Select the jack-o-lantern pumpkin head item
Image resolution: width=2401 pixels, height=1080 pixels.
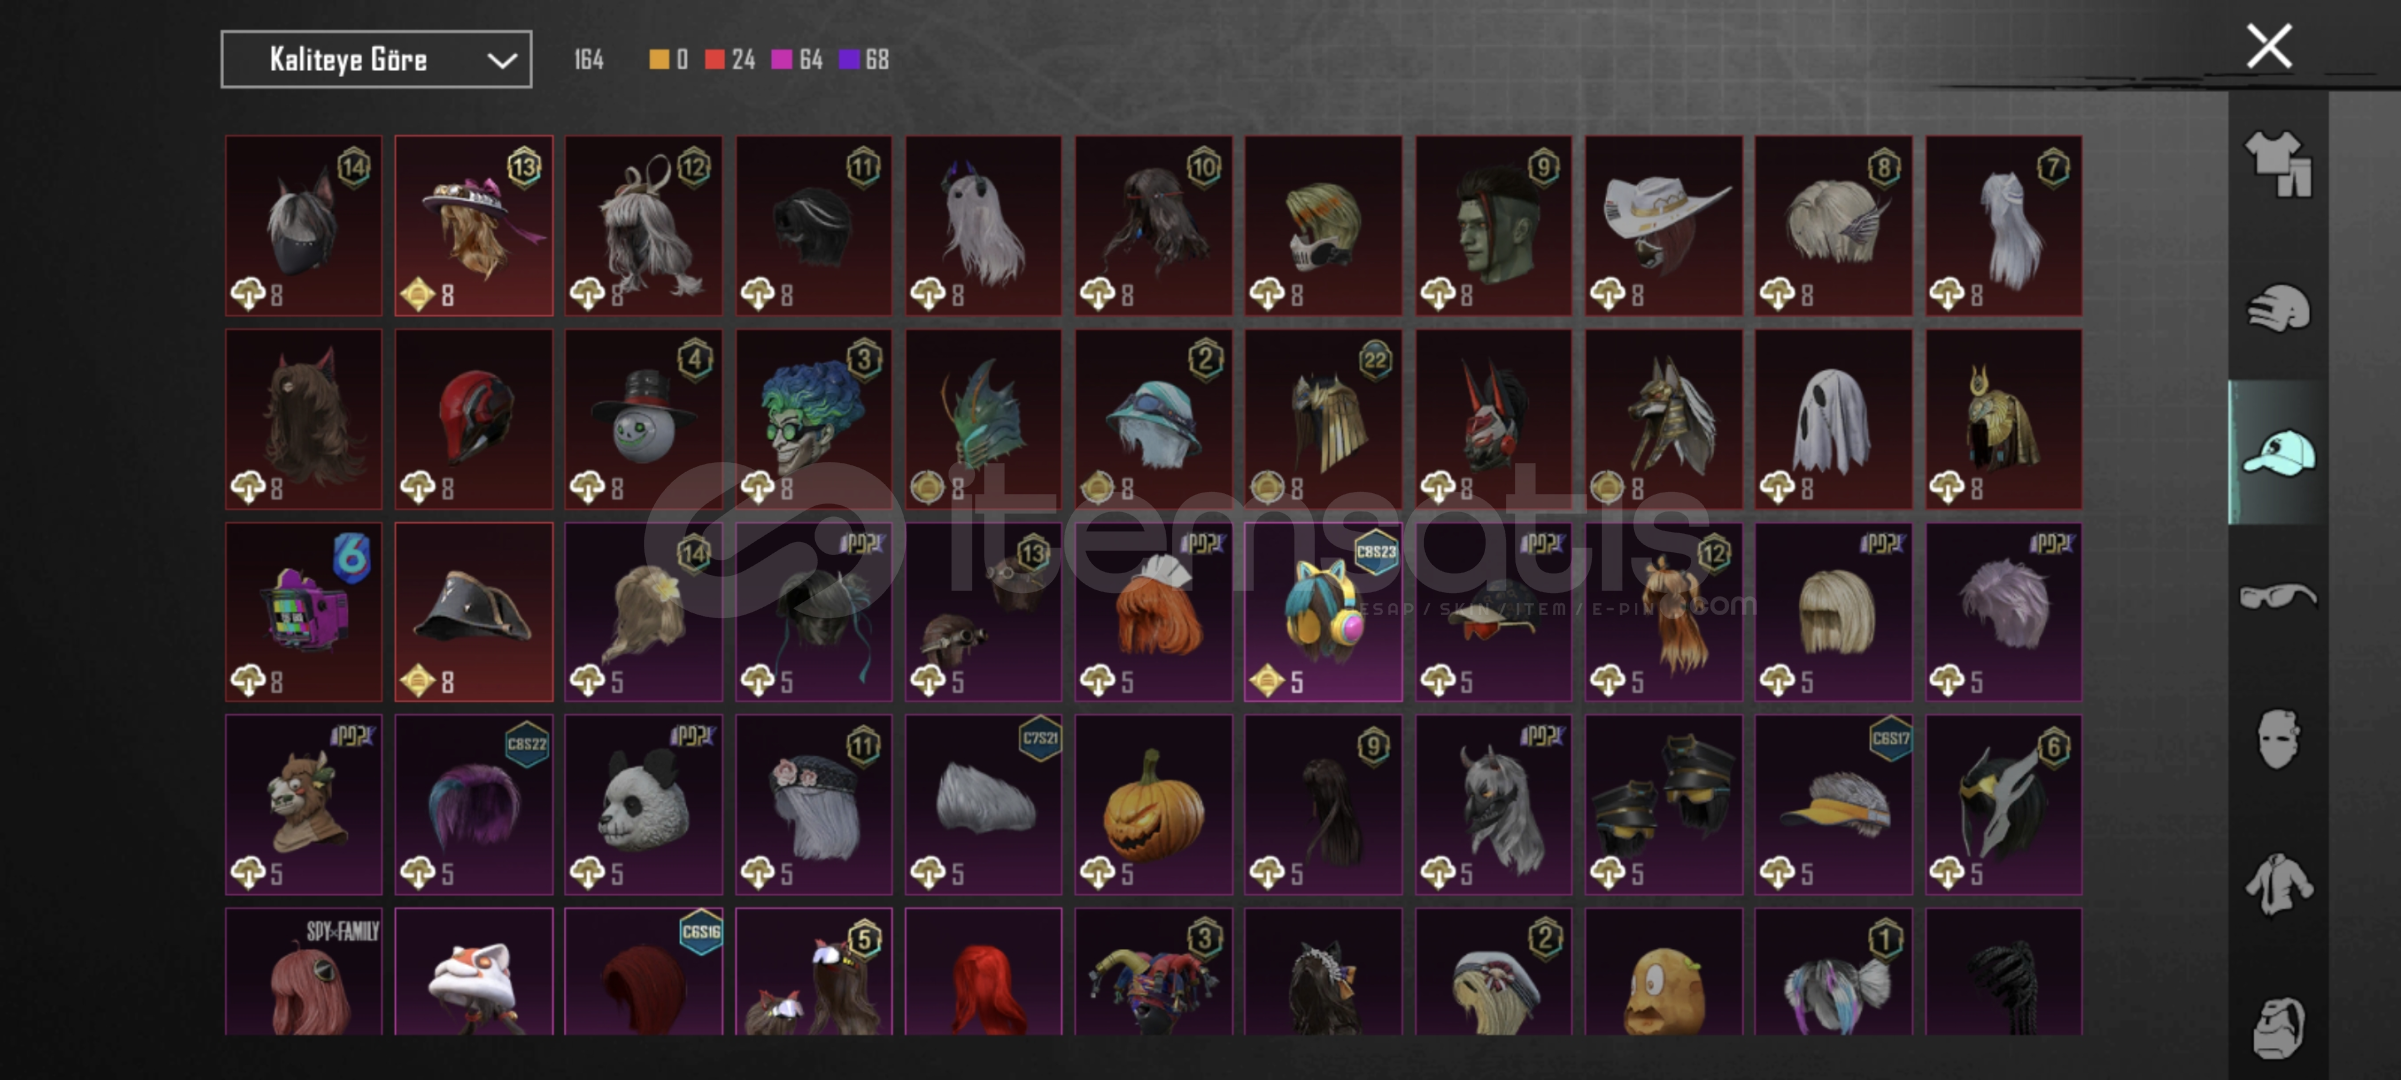[1153, 805]
